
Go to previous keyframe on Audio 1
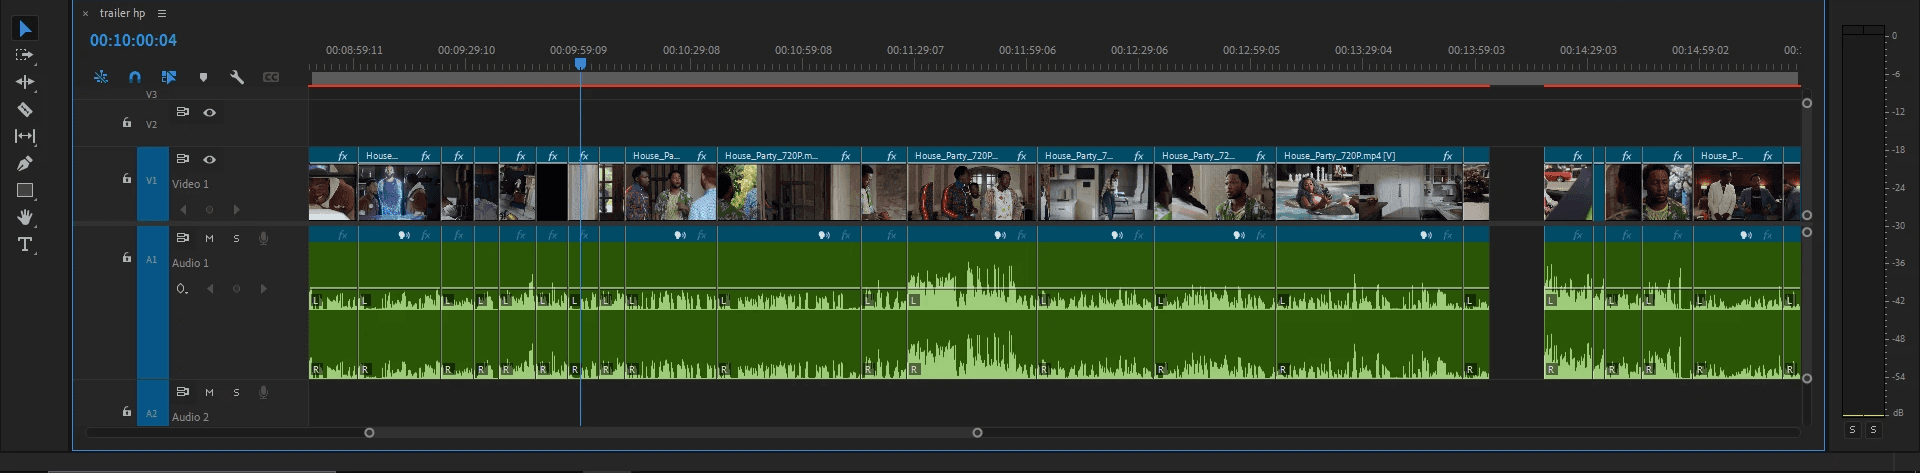pyautogui.click(x=210, y=289)
